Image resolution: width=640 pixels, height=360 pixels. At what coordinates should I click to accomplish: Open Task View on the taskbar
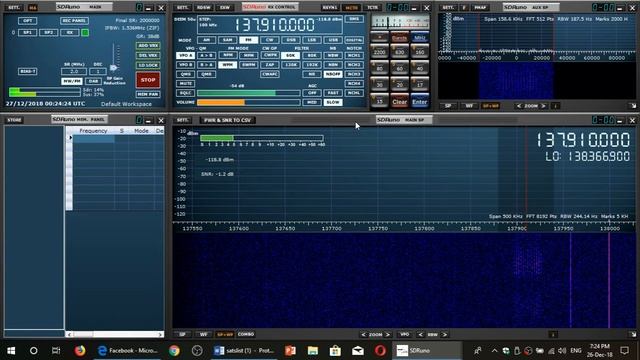coord(56,350)
